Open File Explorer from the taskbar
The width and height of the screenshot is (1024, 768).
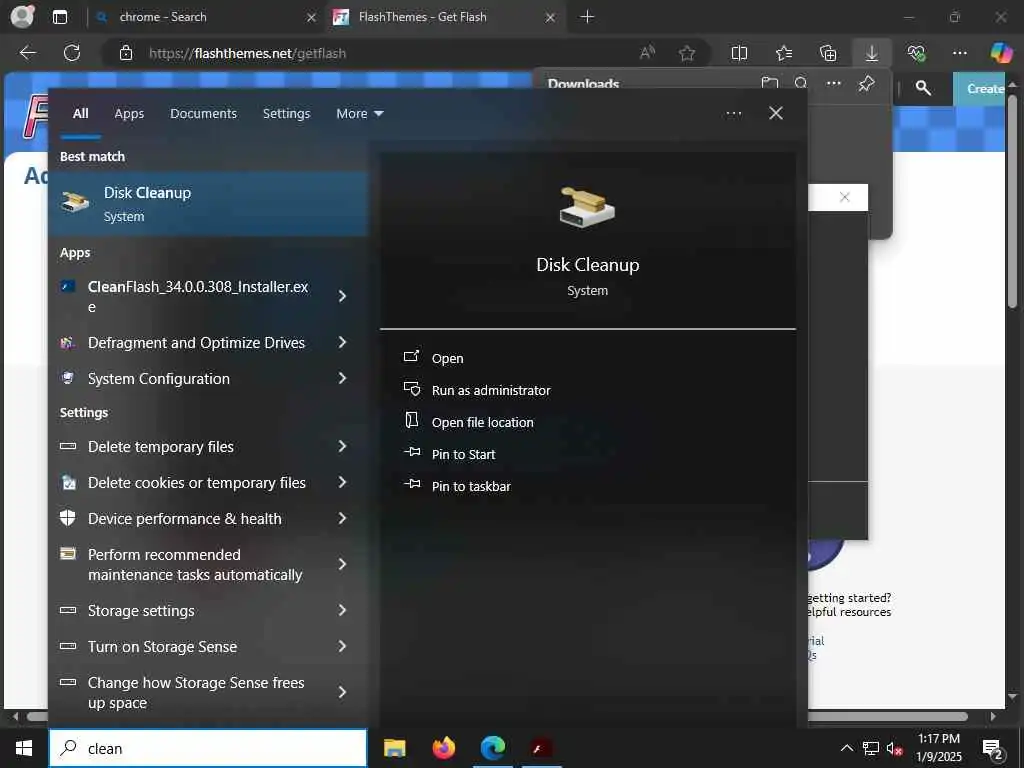click(394, 748)
